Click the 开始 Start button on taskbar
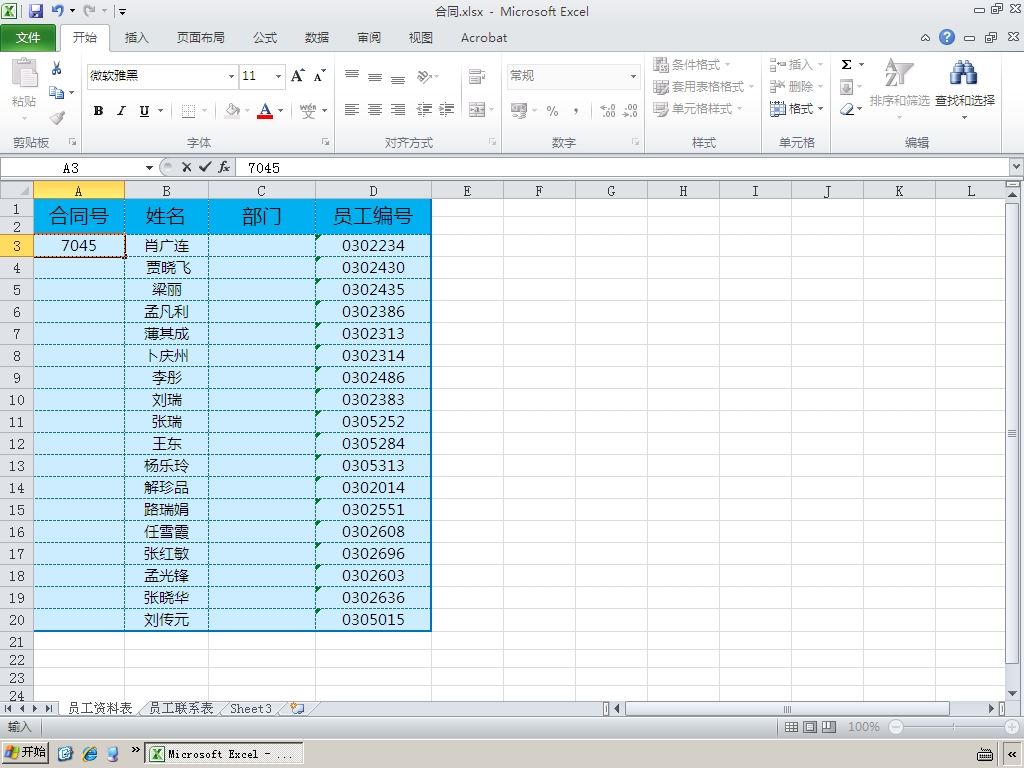 pos(25,752)
